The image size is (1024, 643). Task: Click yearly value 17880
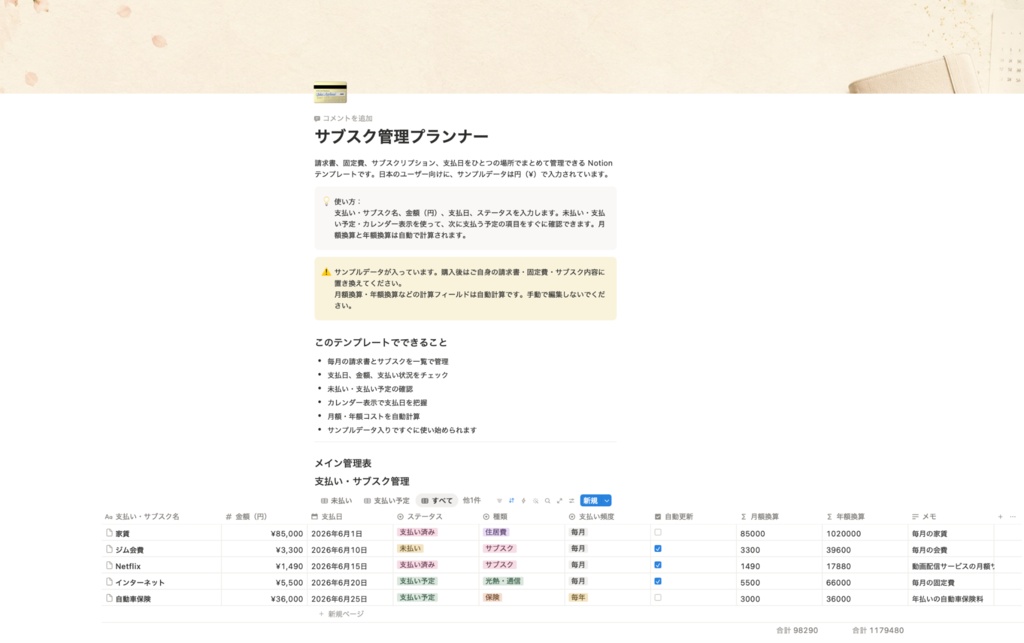[x=839, y=566]
